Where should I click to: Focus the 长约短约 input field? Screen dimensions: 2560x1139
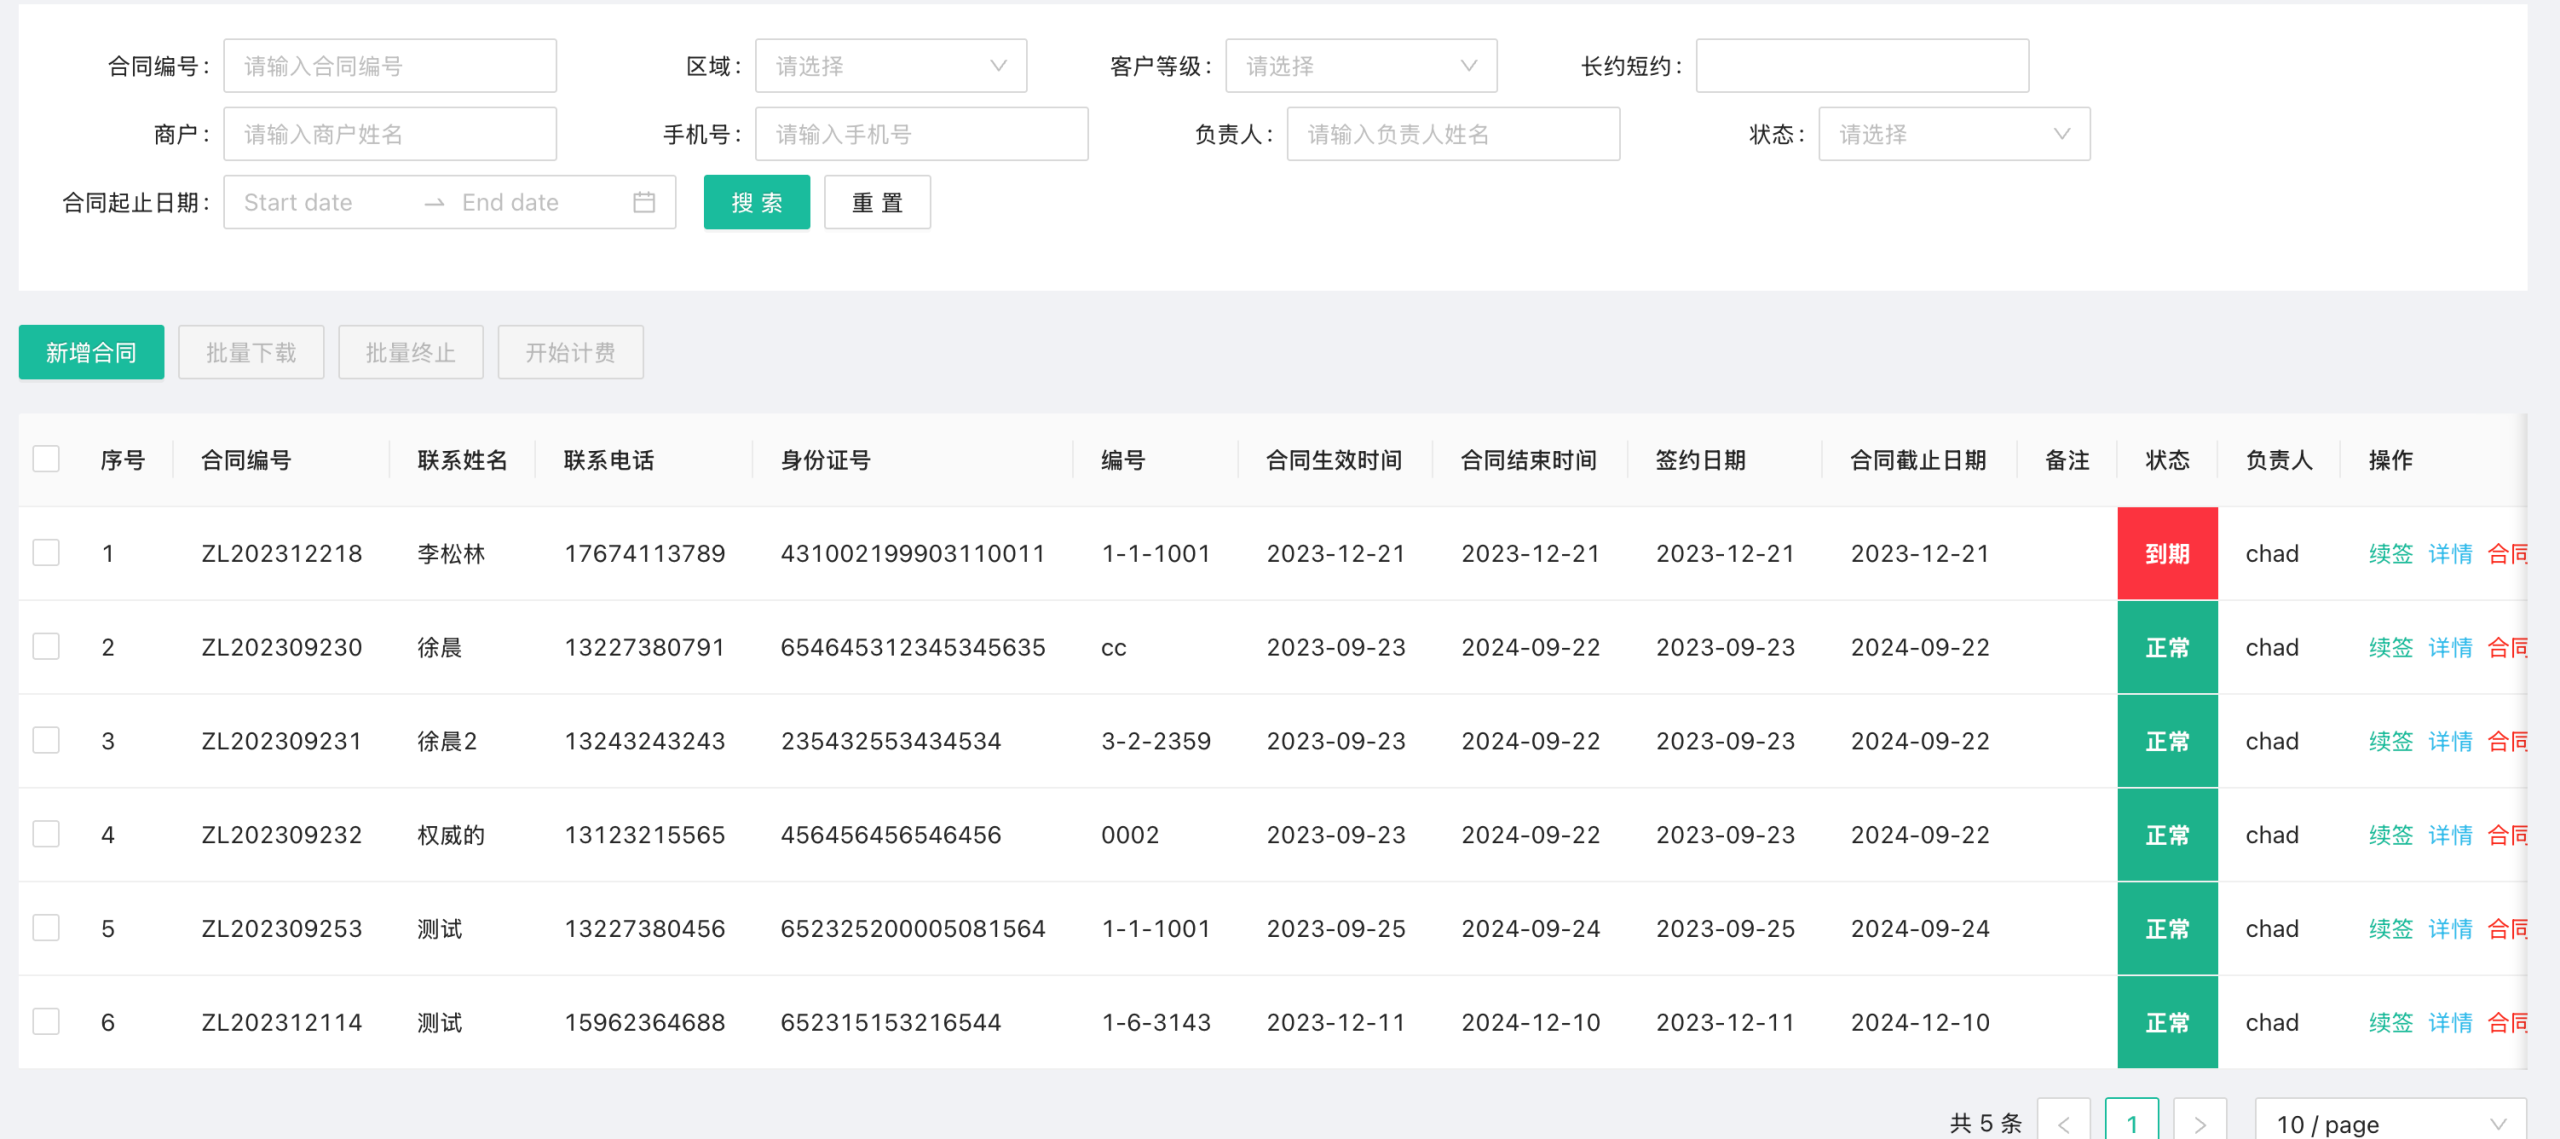tap(1862, 66)
